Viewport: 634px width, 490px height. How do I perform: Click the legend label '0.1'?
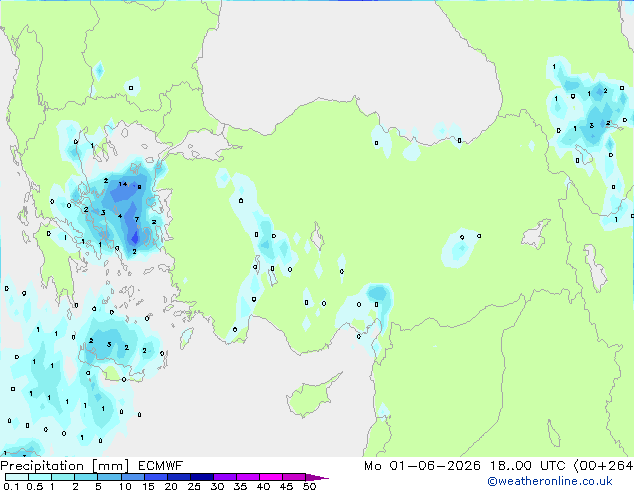coord(11,486)
